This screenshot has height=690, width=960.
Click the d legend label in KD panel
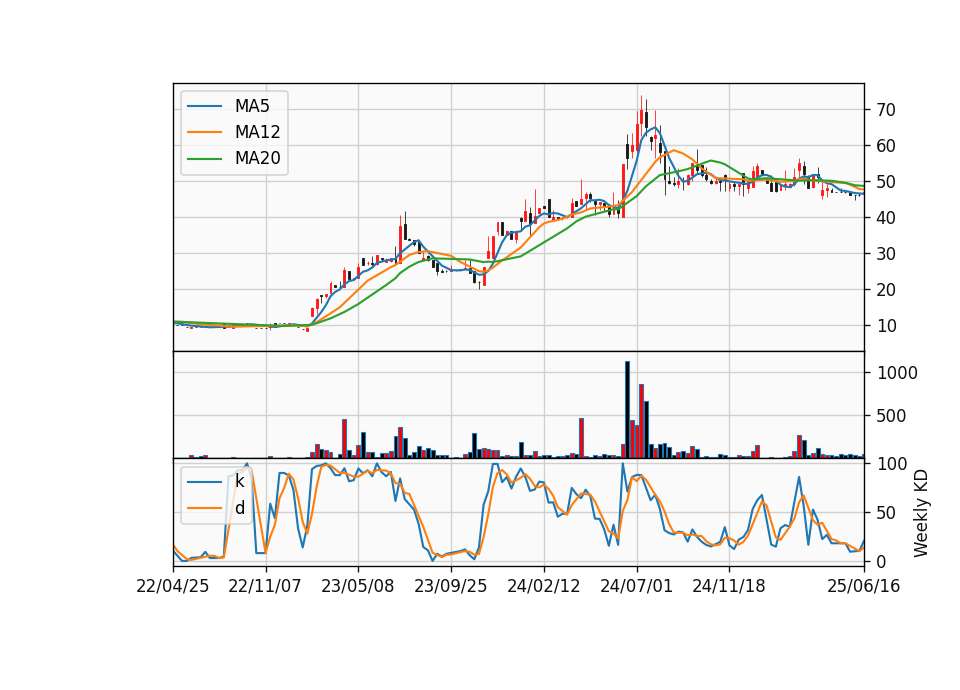239,508
